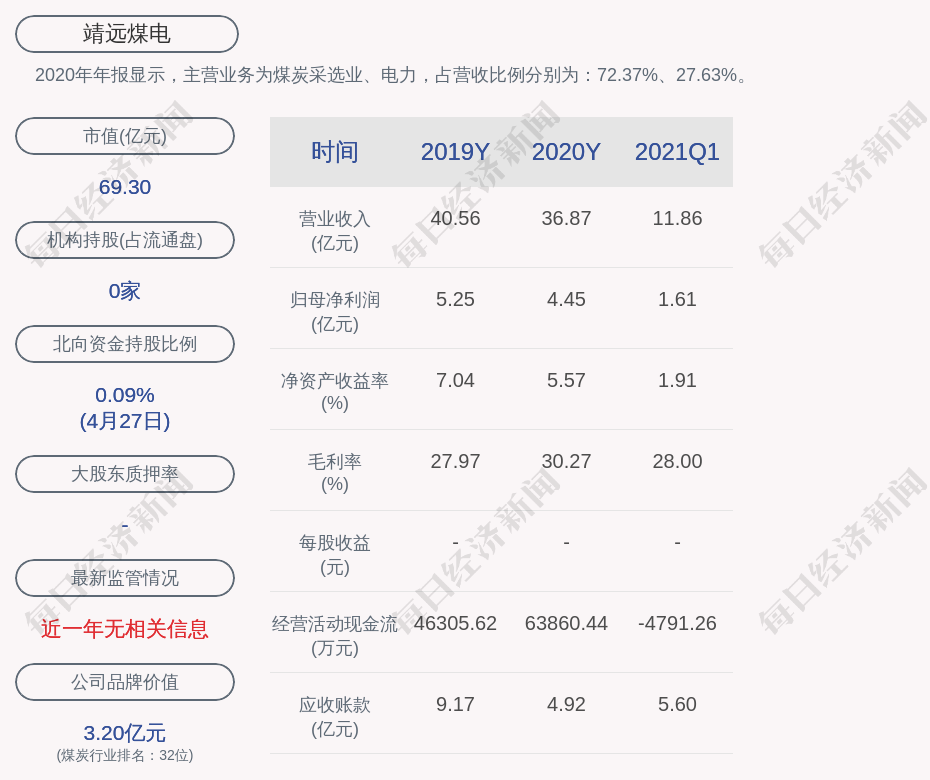Click the 69.30 market value figure
This screenshot has width=930, height=780.
pyautogui.click(x=125, y=187)
